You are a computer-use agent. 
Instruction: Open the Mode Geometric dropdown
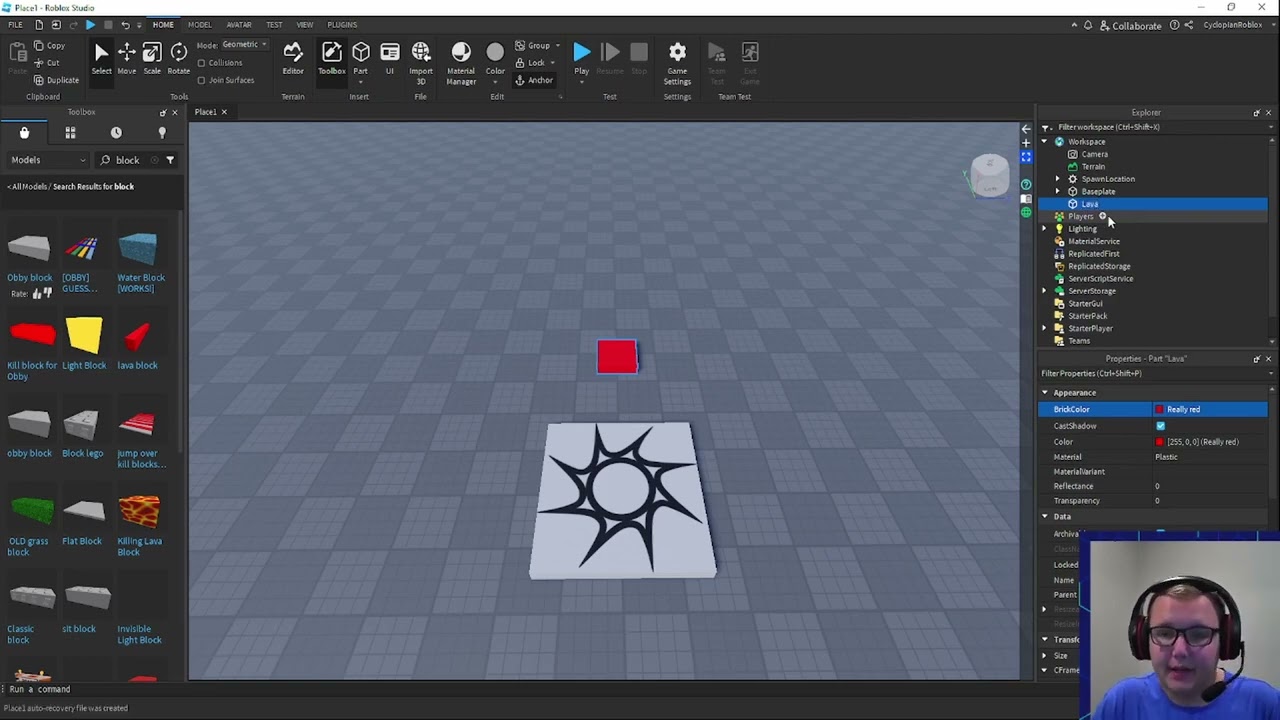(x=245, y=45)
